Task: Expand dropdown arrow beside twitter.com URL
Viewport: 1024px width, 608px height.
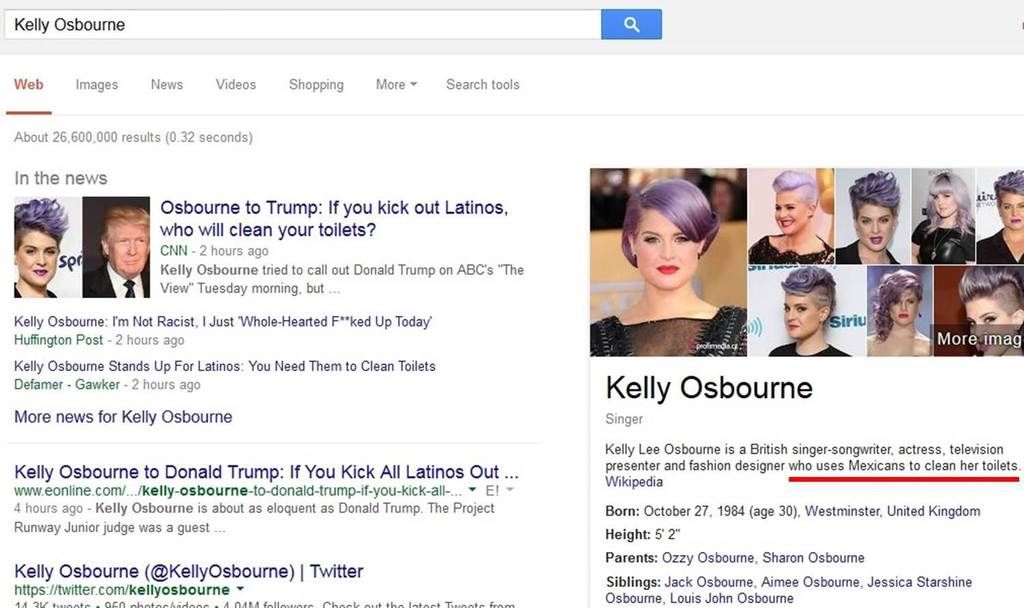Action: 240,589
